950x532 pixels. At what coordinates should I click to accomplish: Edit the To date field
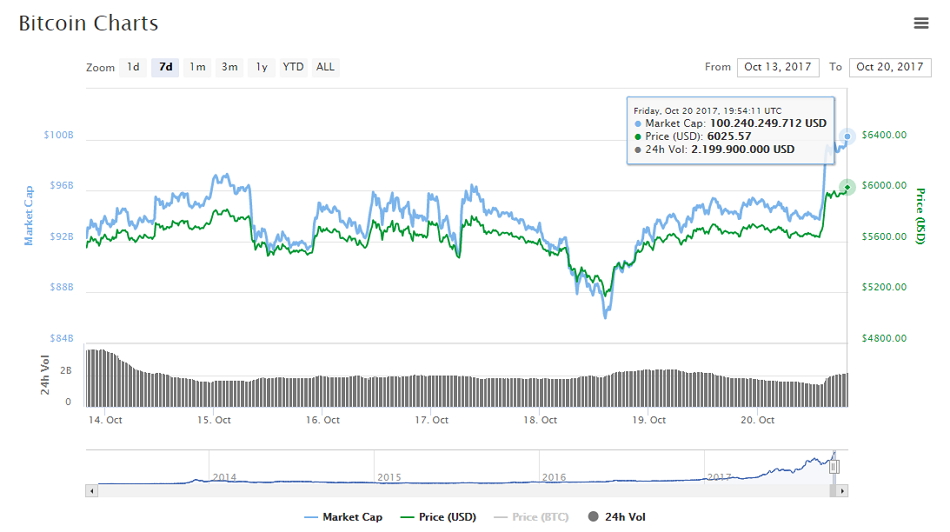(890, 67)
